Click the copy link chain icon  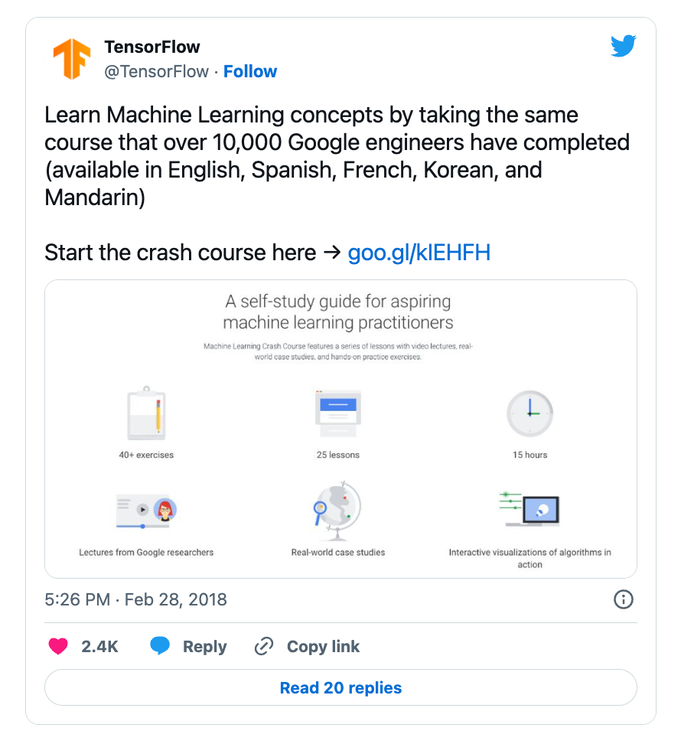tap(264, 646)
